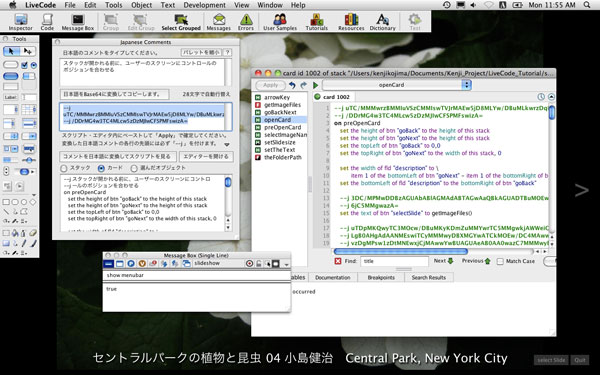Pick the checkbox control in Tools palette

pyautogui.click(x=24, y=65)
